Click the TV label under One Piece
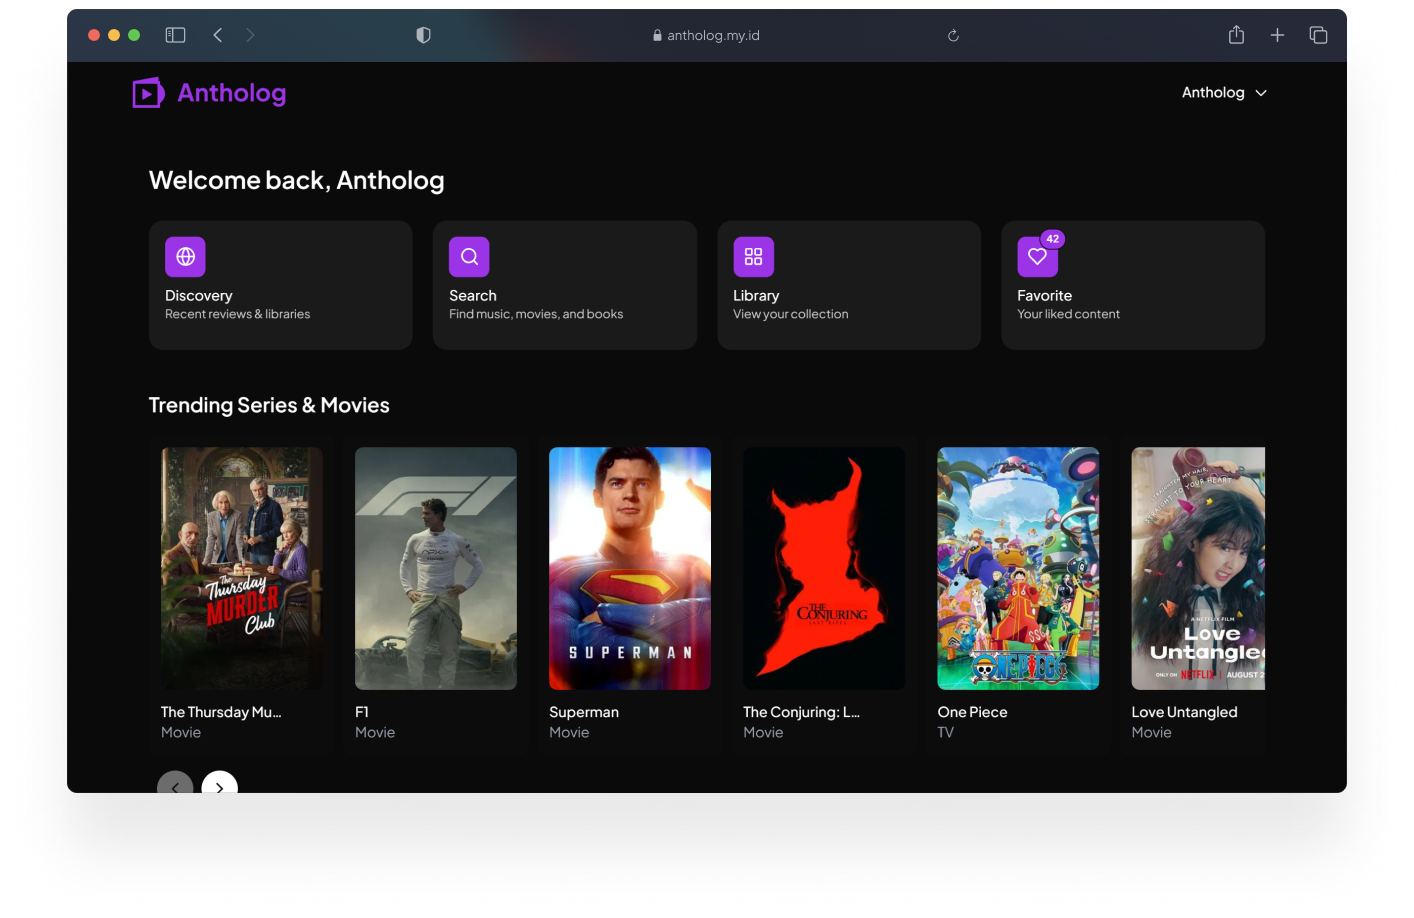 pos(946,732)
